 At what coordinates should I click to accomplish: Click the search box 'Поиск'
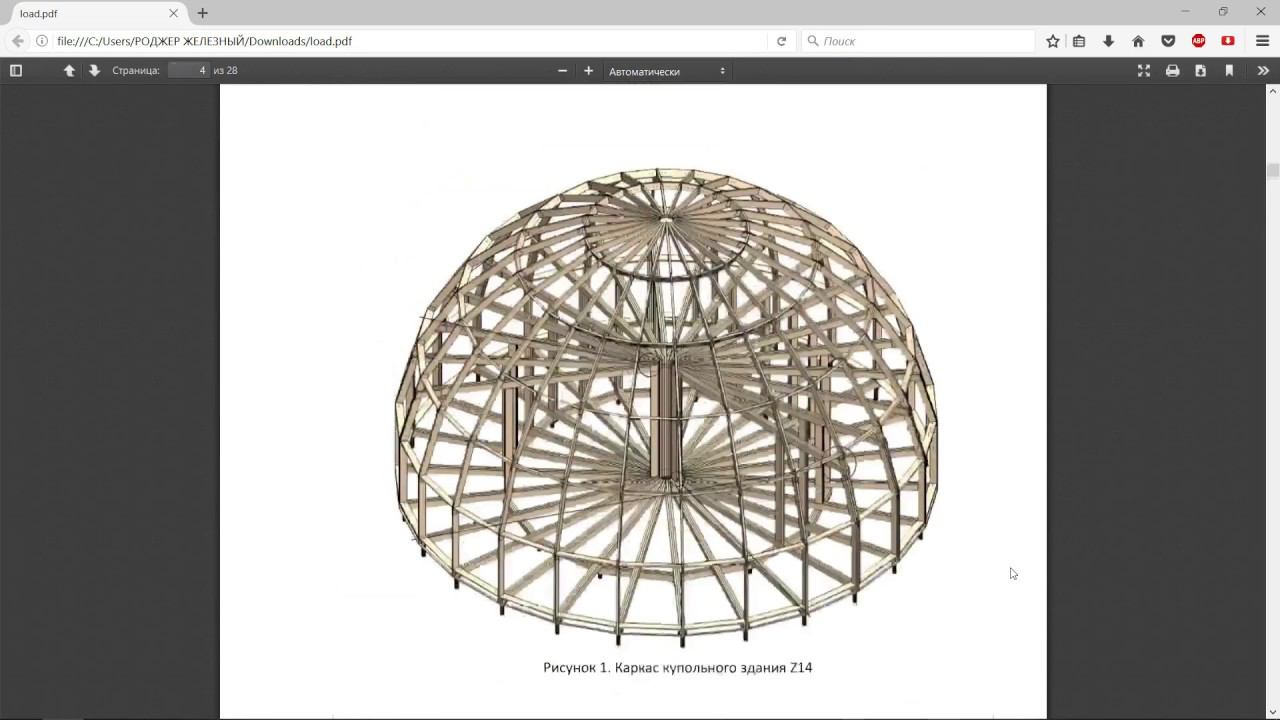[918, 41]
